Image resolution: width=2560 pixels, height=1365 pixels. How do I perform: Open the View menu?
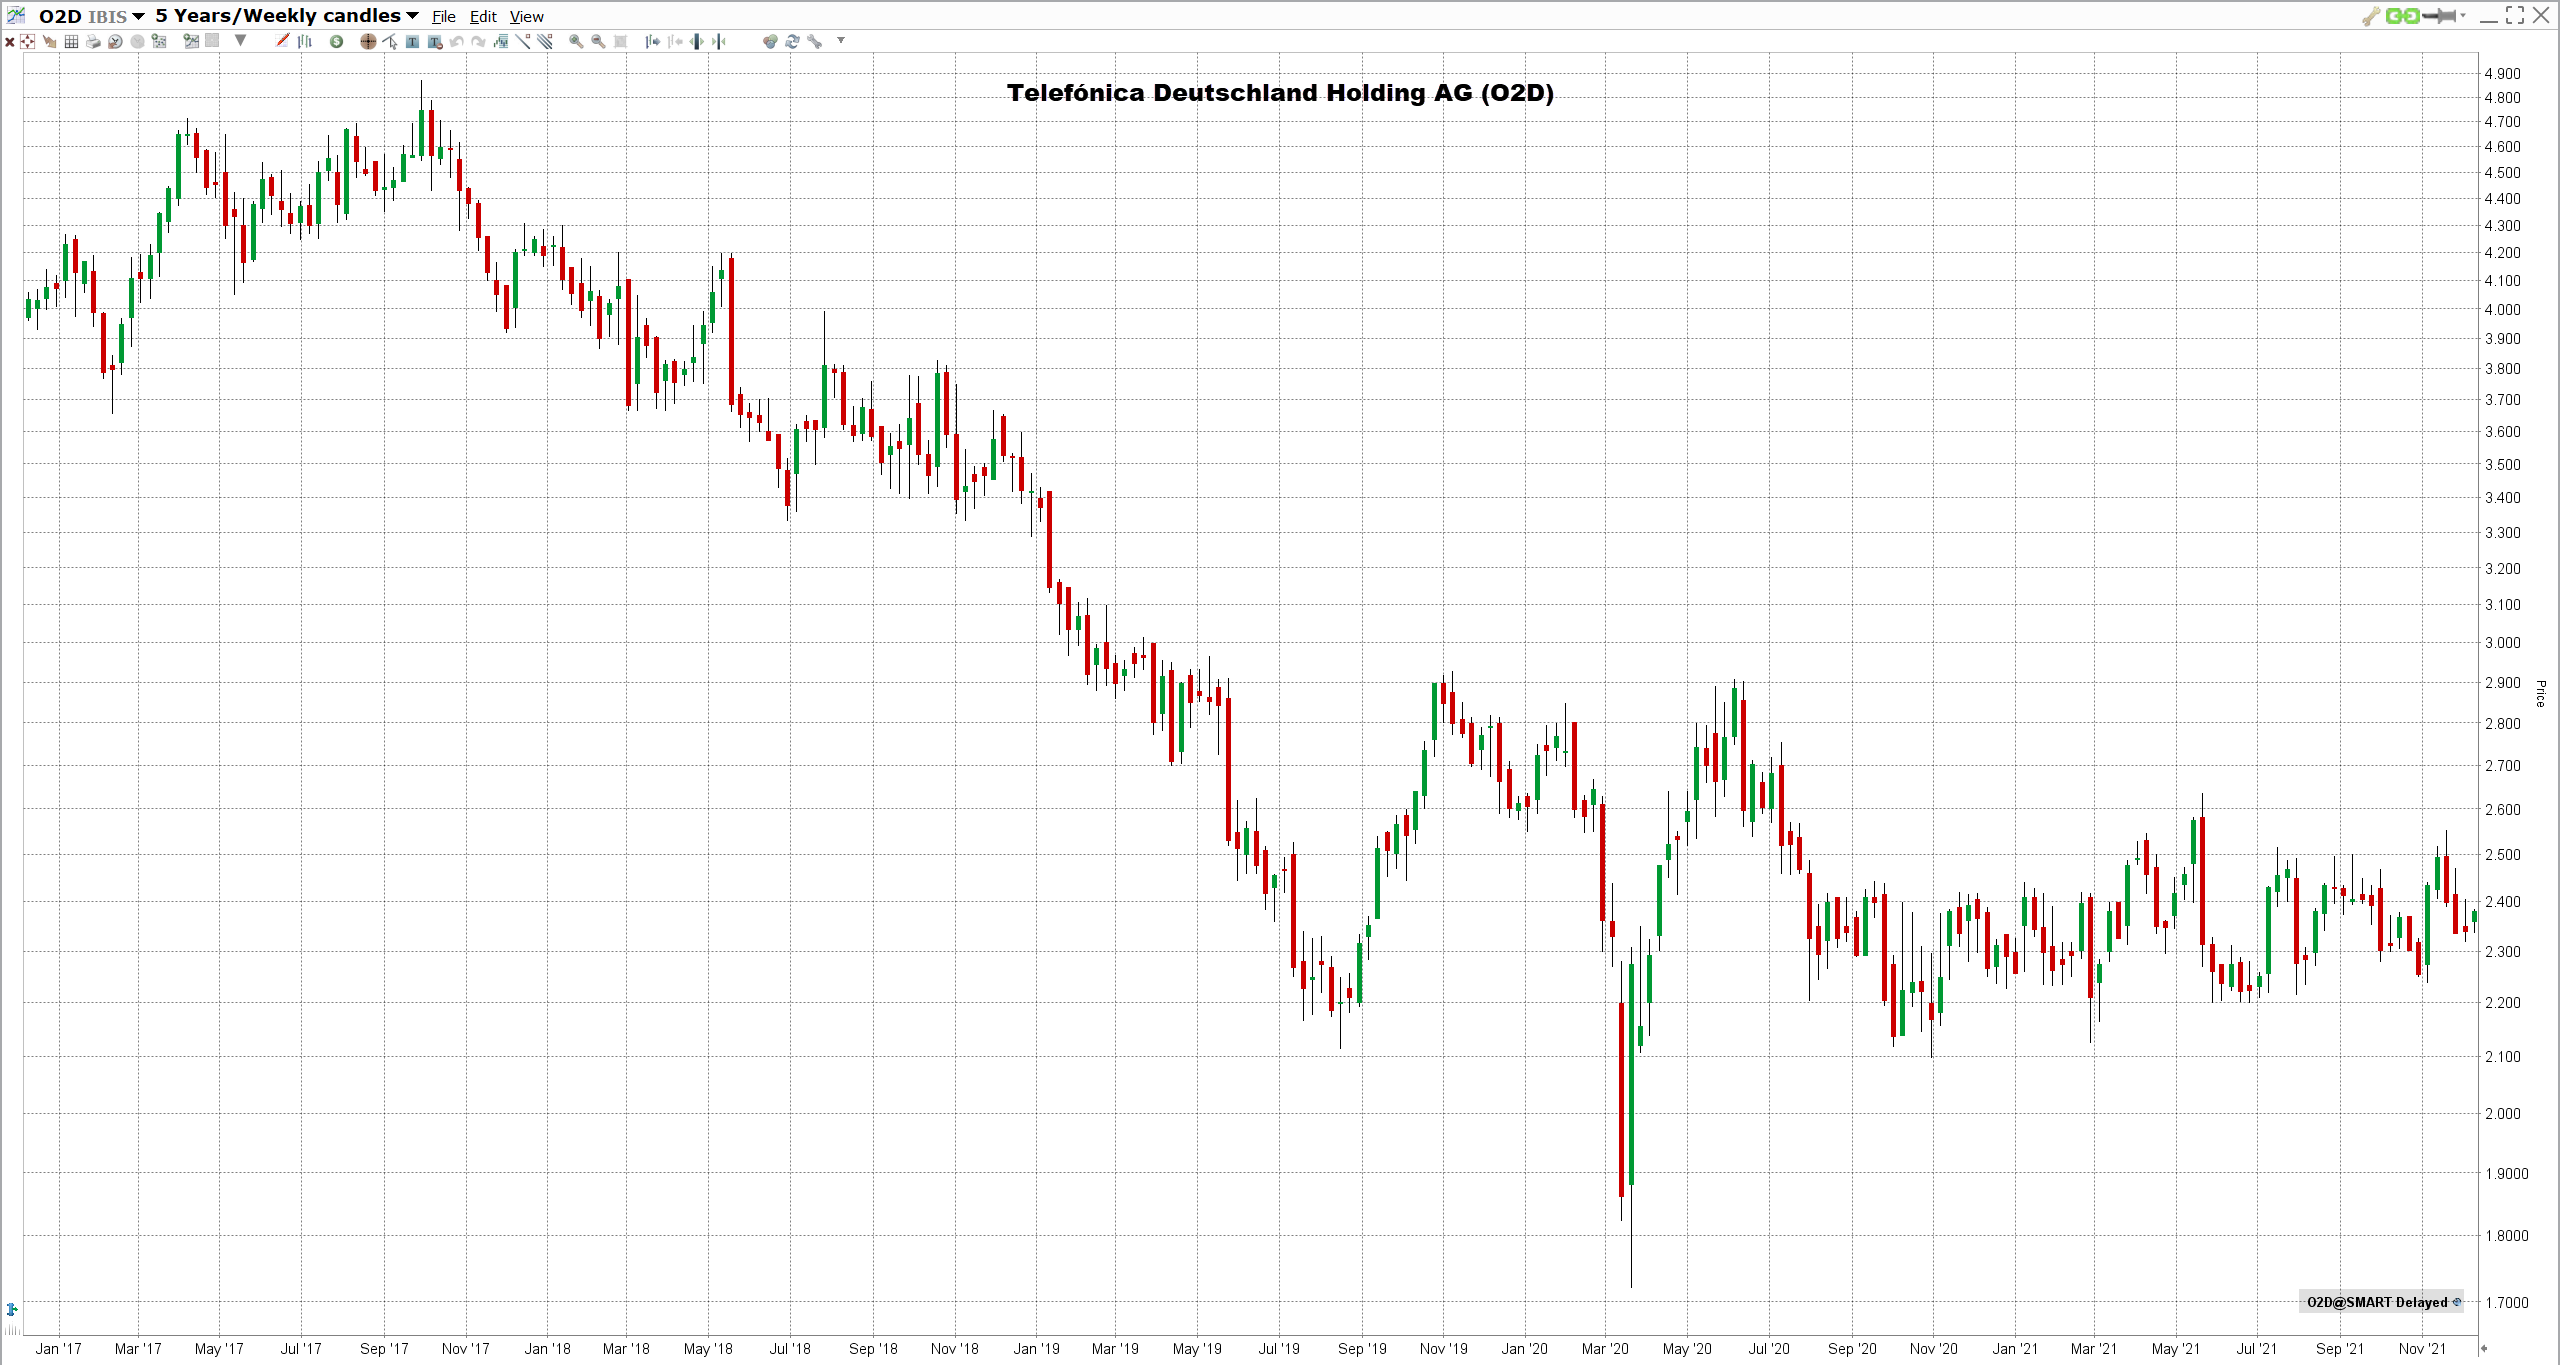point(527,17)
